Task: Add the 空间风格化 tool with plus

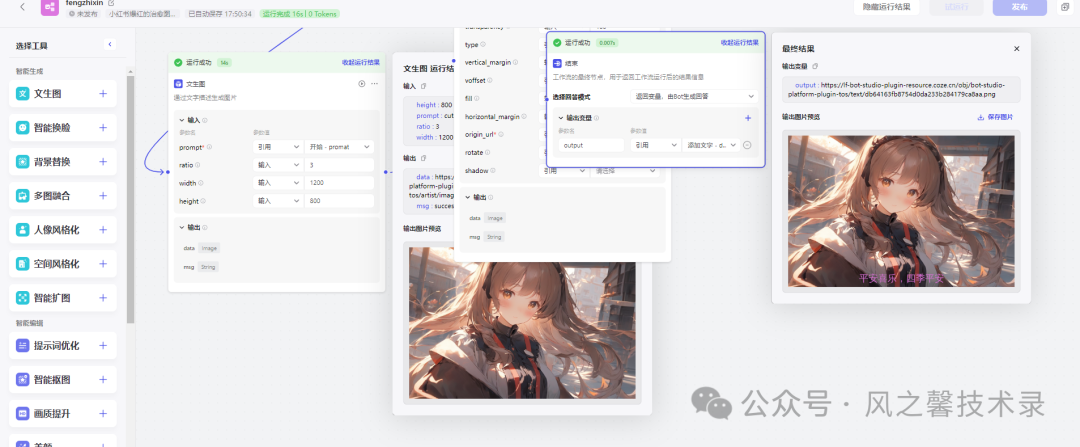Action: pos(103,264)
